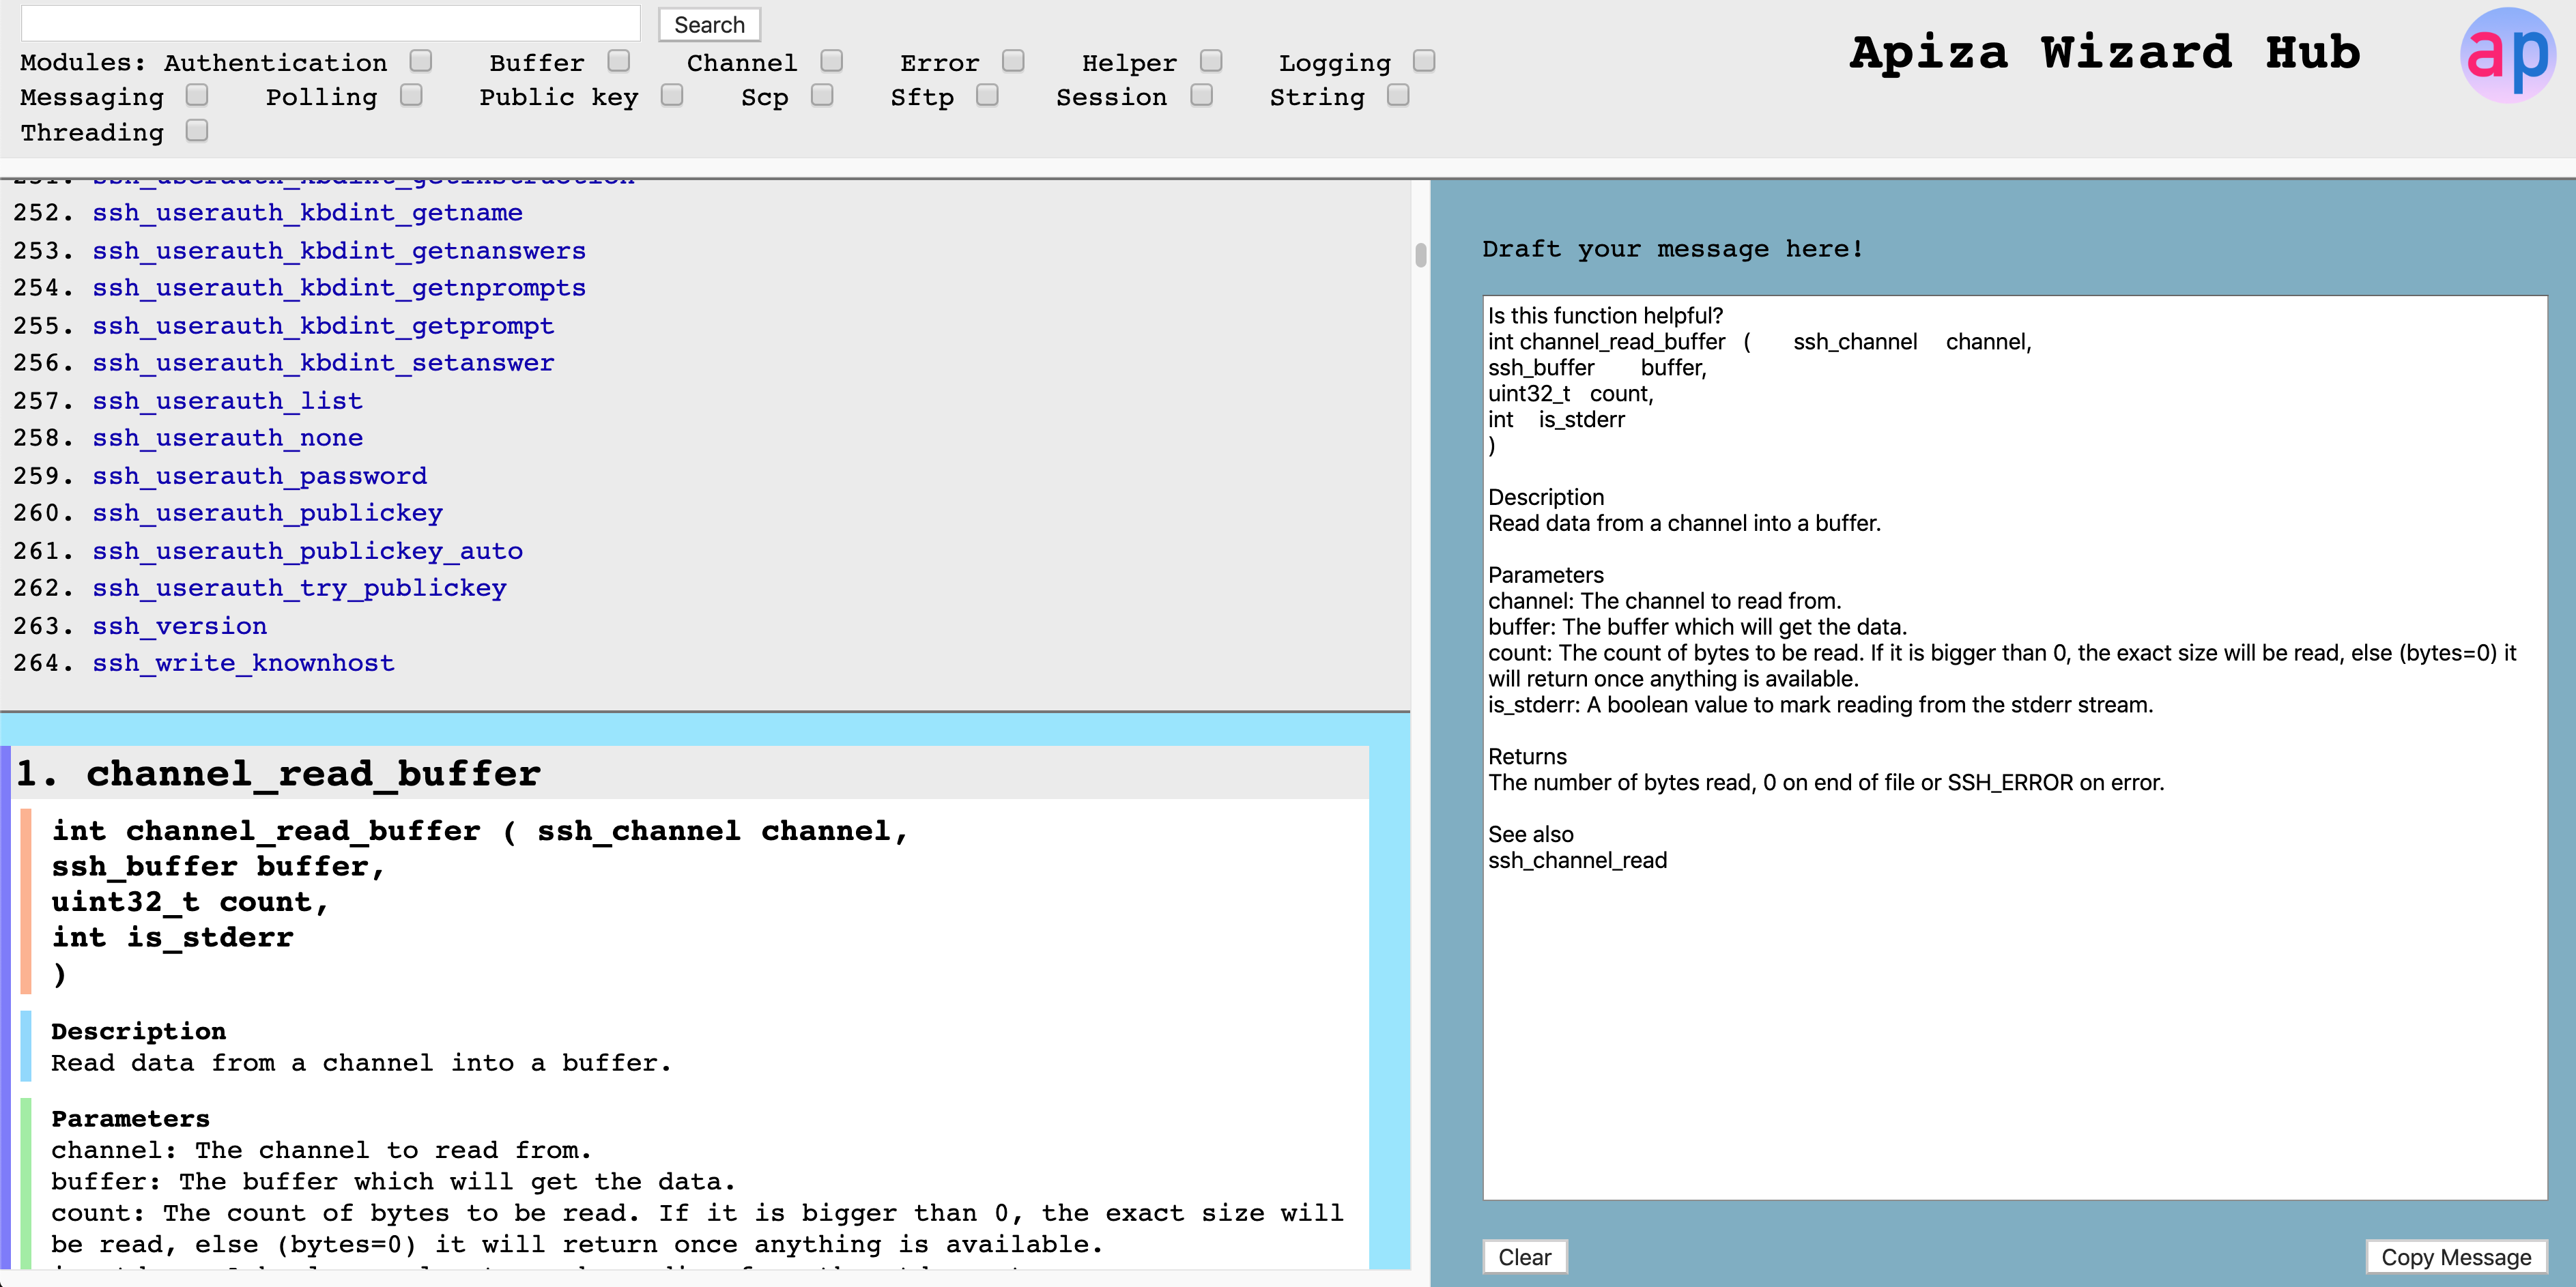The width and height of the screenshot is (2576, 1287).
Task: Select ssh_userauth_kbdint_setanswer function
Action: pyautogui.click(x=323, y=363)
